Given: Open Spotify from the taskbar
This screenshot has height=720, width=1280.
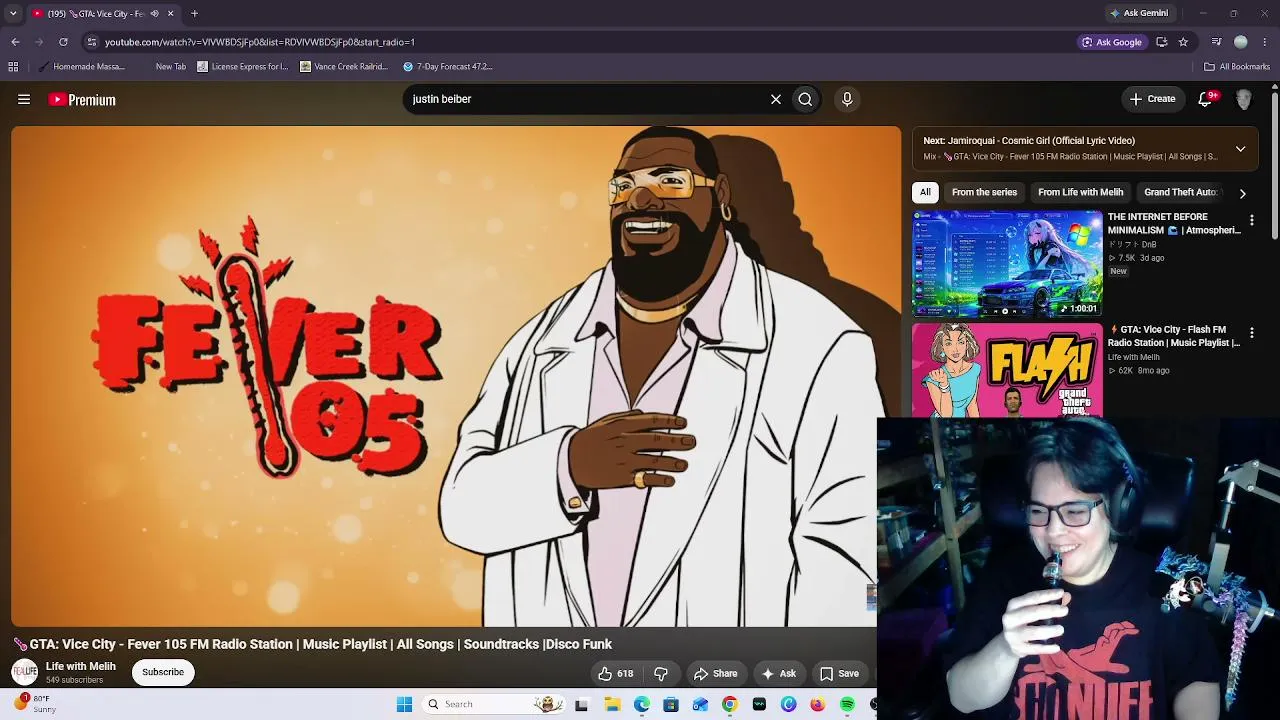Looking at the screenshot, I should [x=847, y=704].
